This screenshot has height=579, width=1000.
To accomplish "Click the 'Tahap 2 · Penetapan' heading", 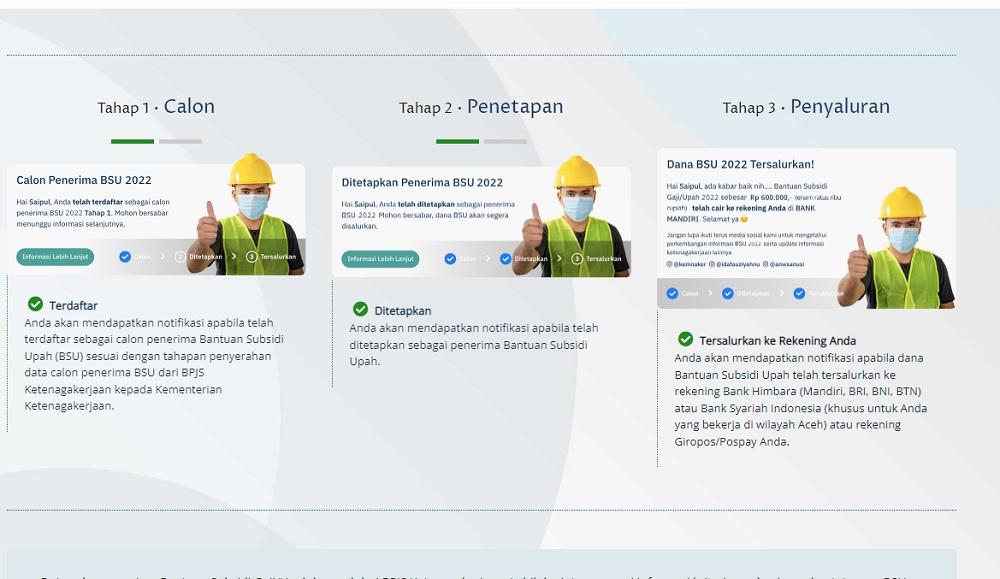I will coord(481,106).
